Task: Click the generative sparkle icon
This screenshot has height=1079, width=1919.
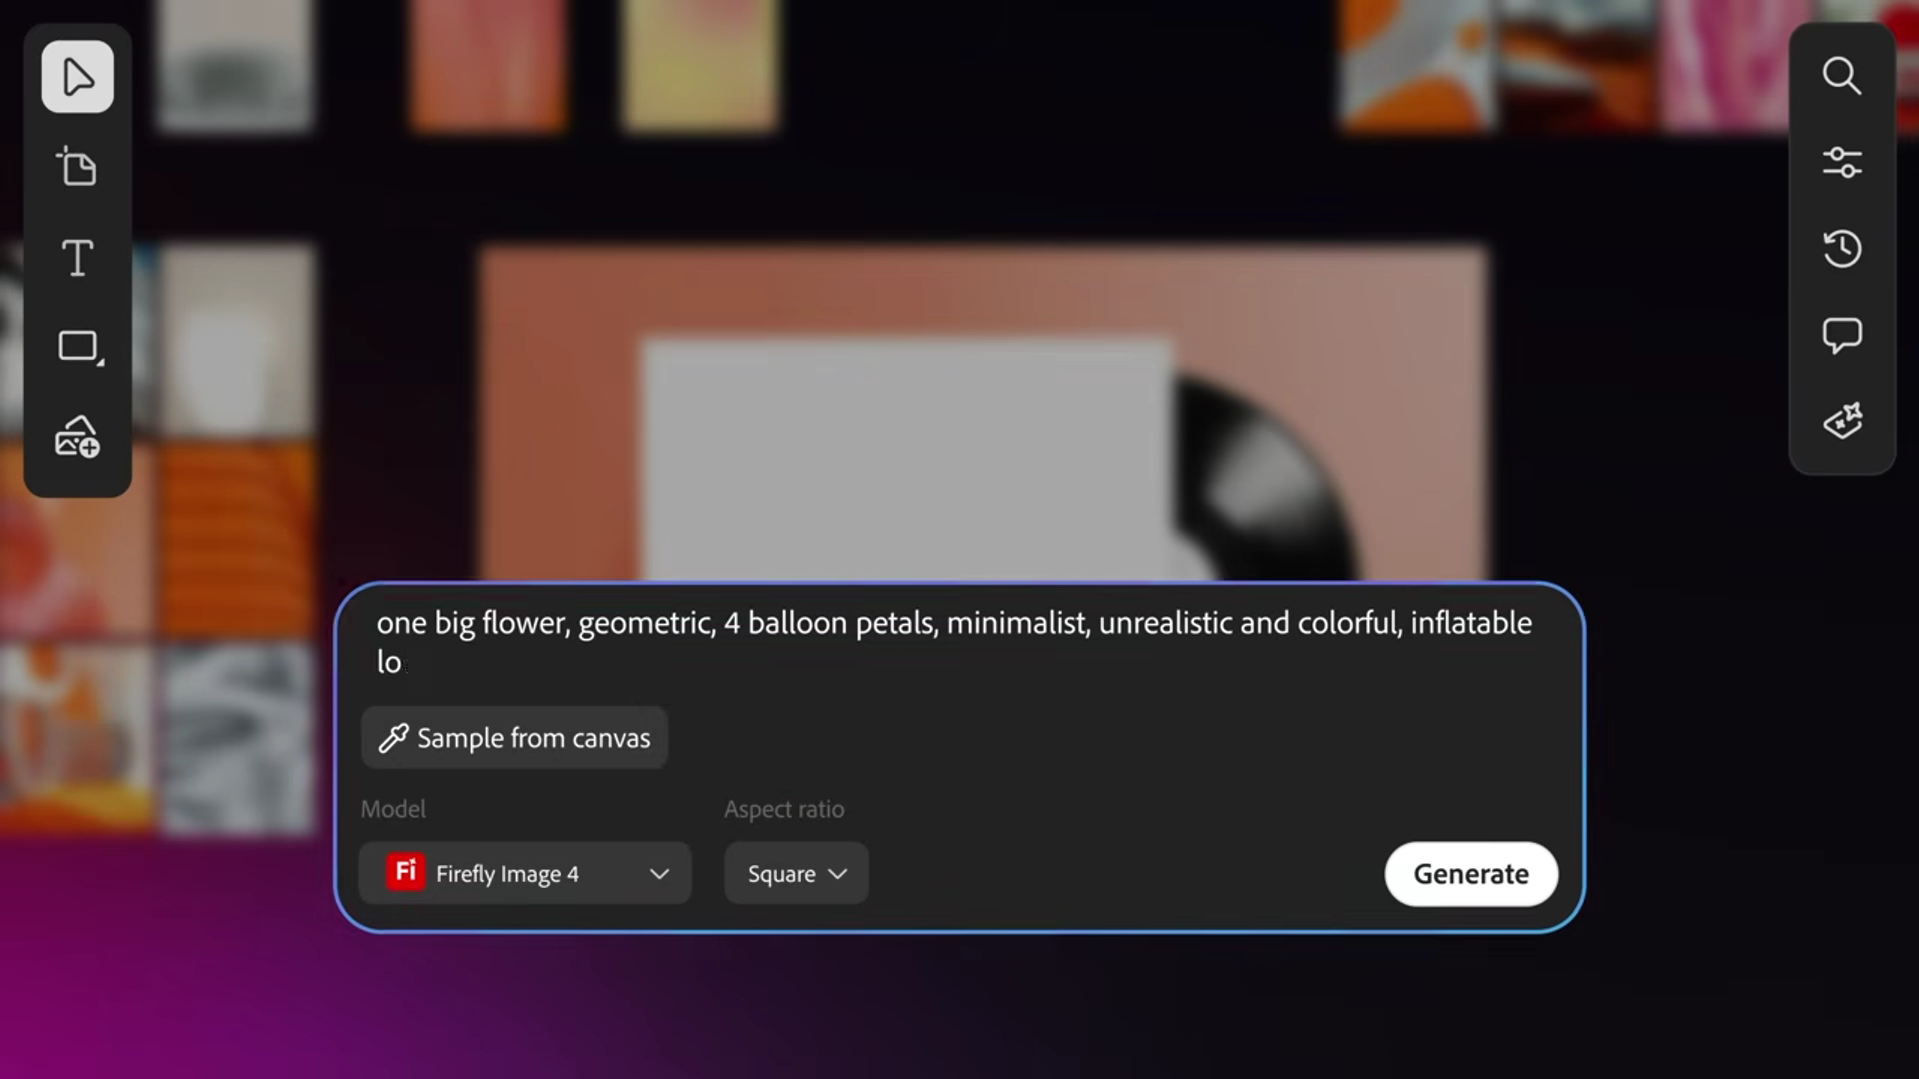Action: (1841, 421)
